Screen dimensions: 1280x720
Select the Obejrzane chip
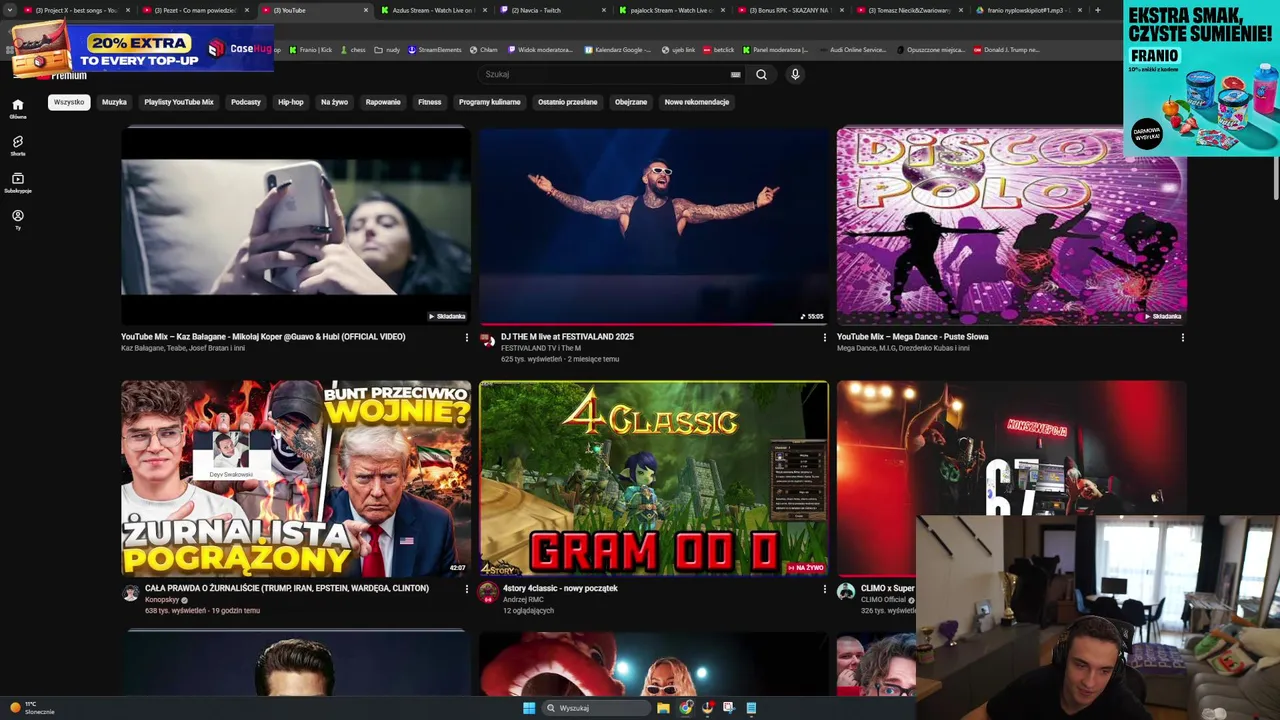tap(631, 102)
